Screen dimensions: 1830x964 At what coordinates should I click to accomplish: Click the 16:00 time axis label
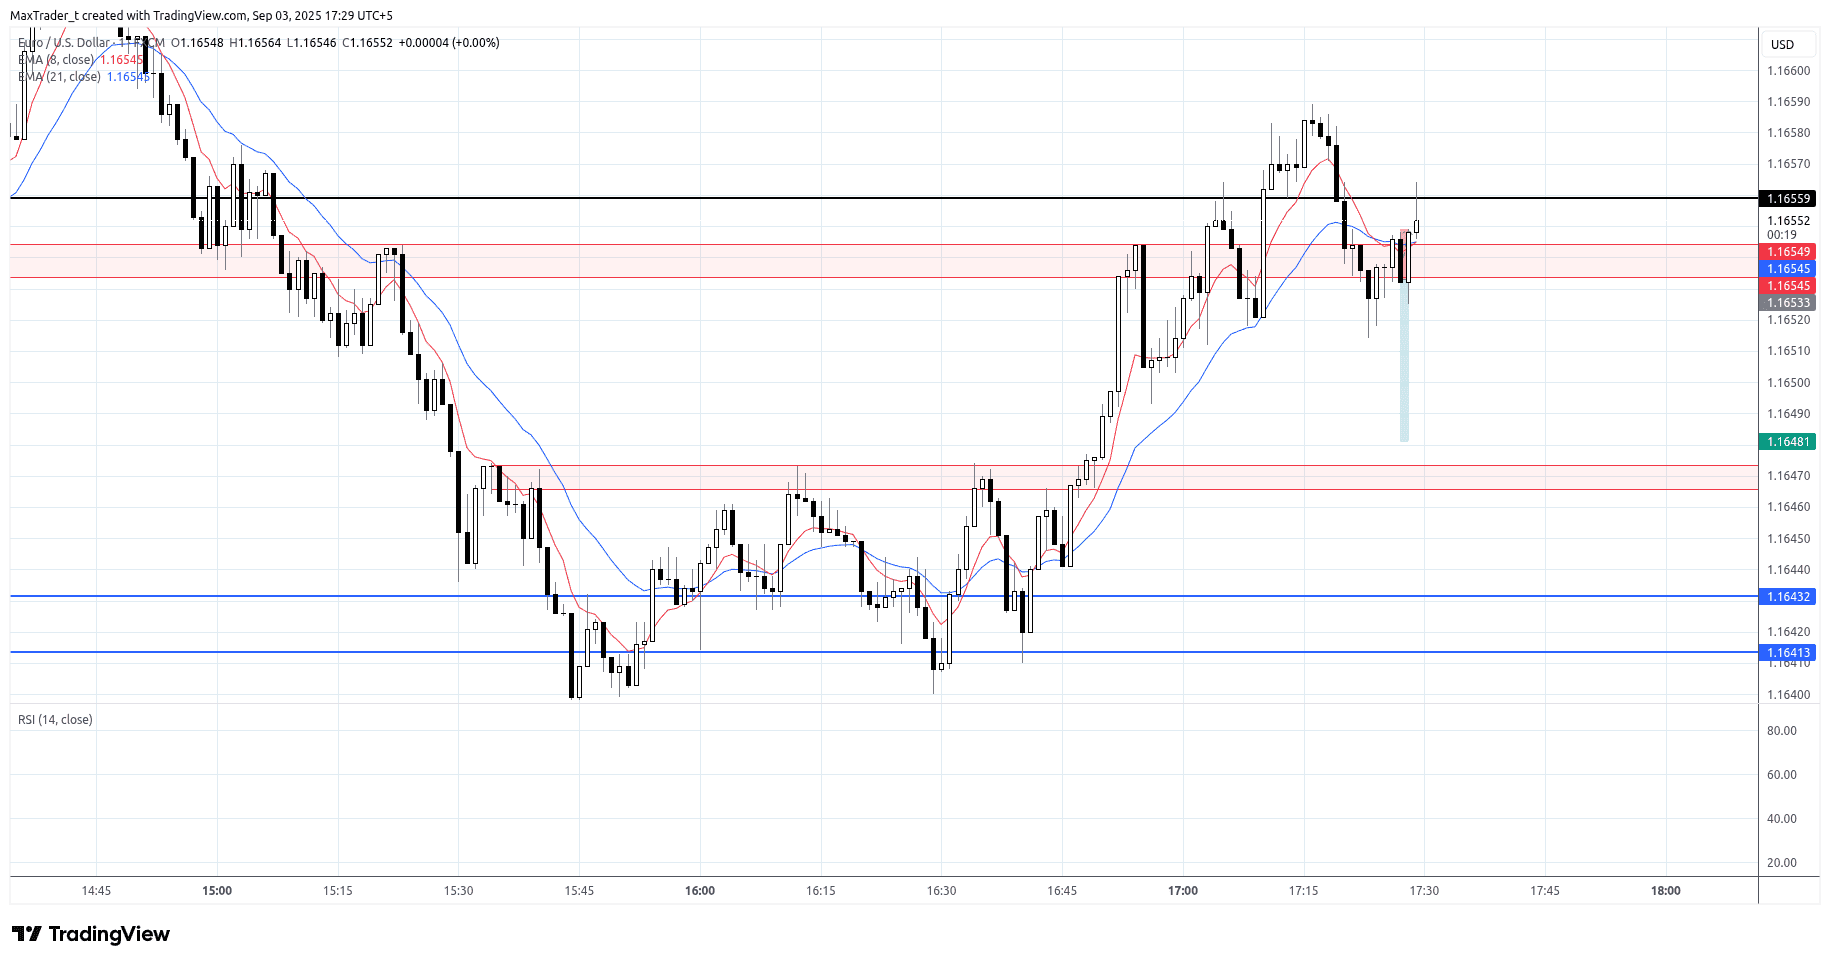point(700,891)
